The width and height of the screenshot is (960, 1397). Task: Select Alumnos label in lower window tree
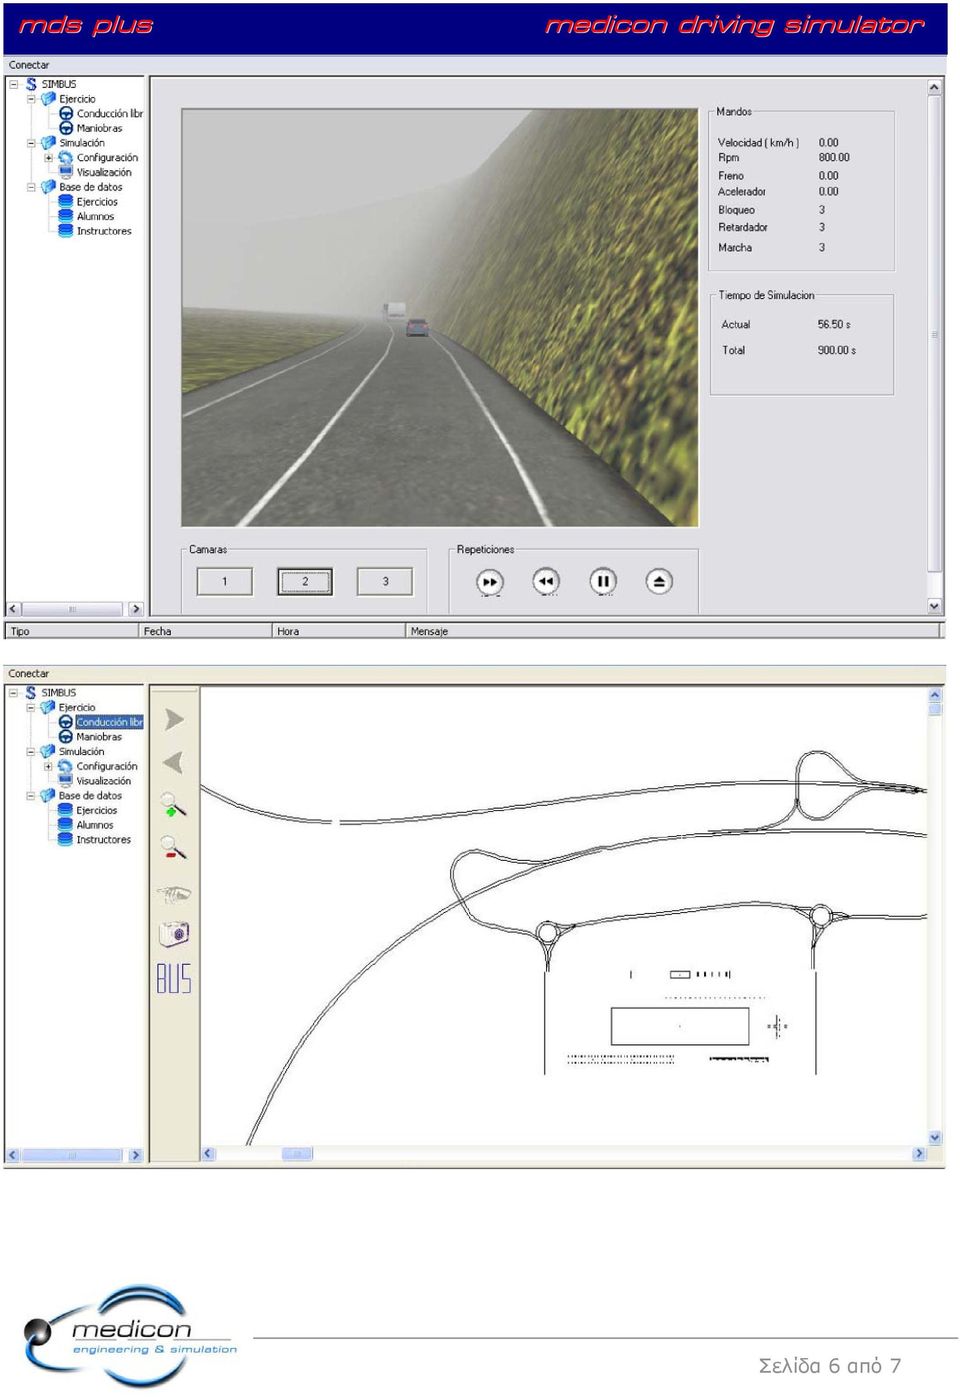click(x=95, y=826)
